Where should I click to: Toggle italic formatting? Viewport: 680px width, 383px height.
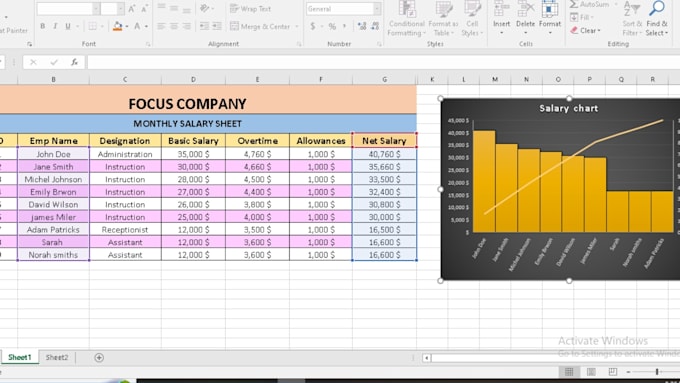55,26
